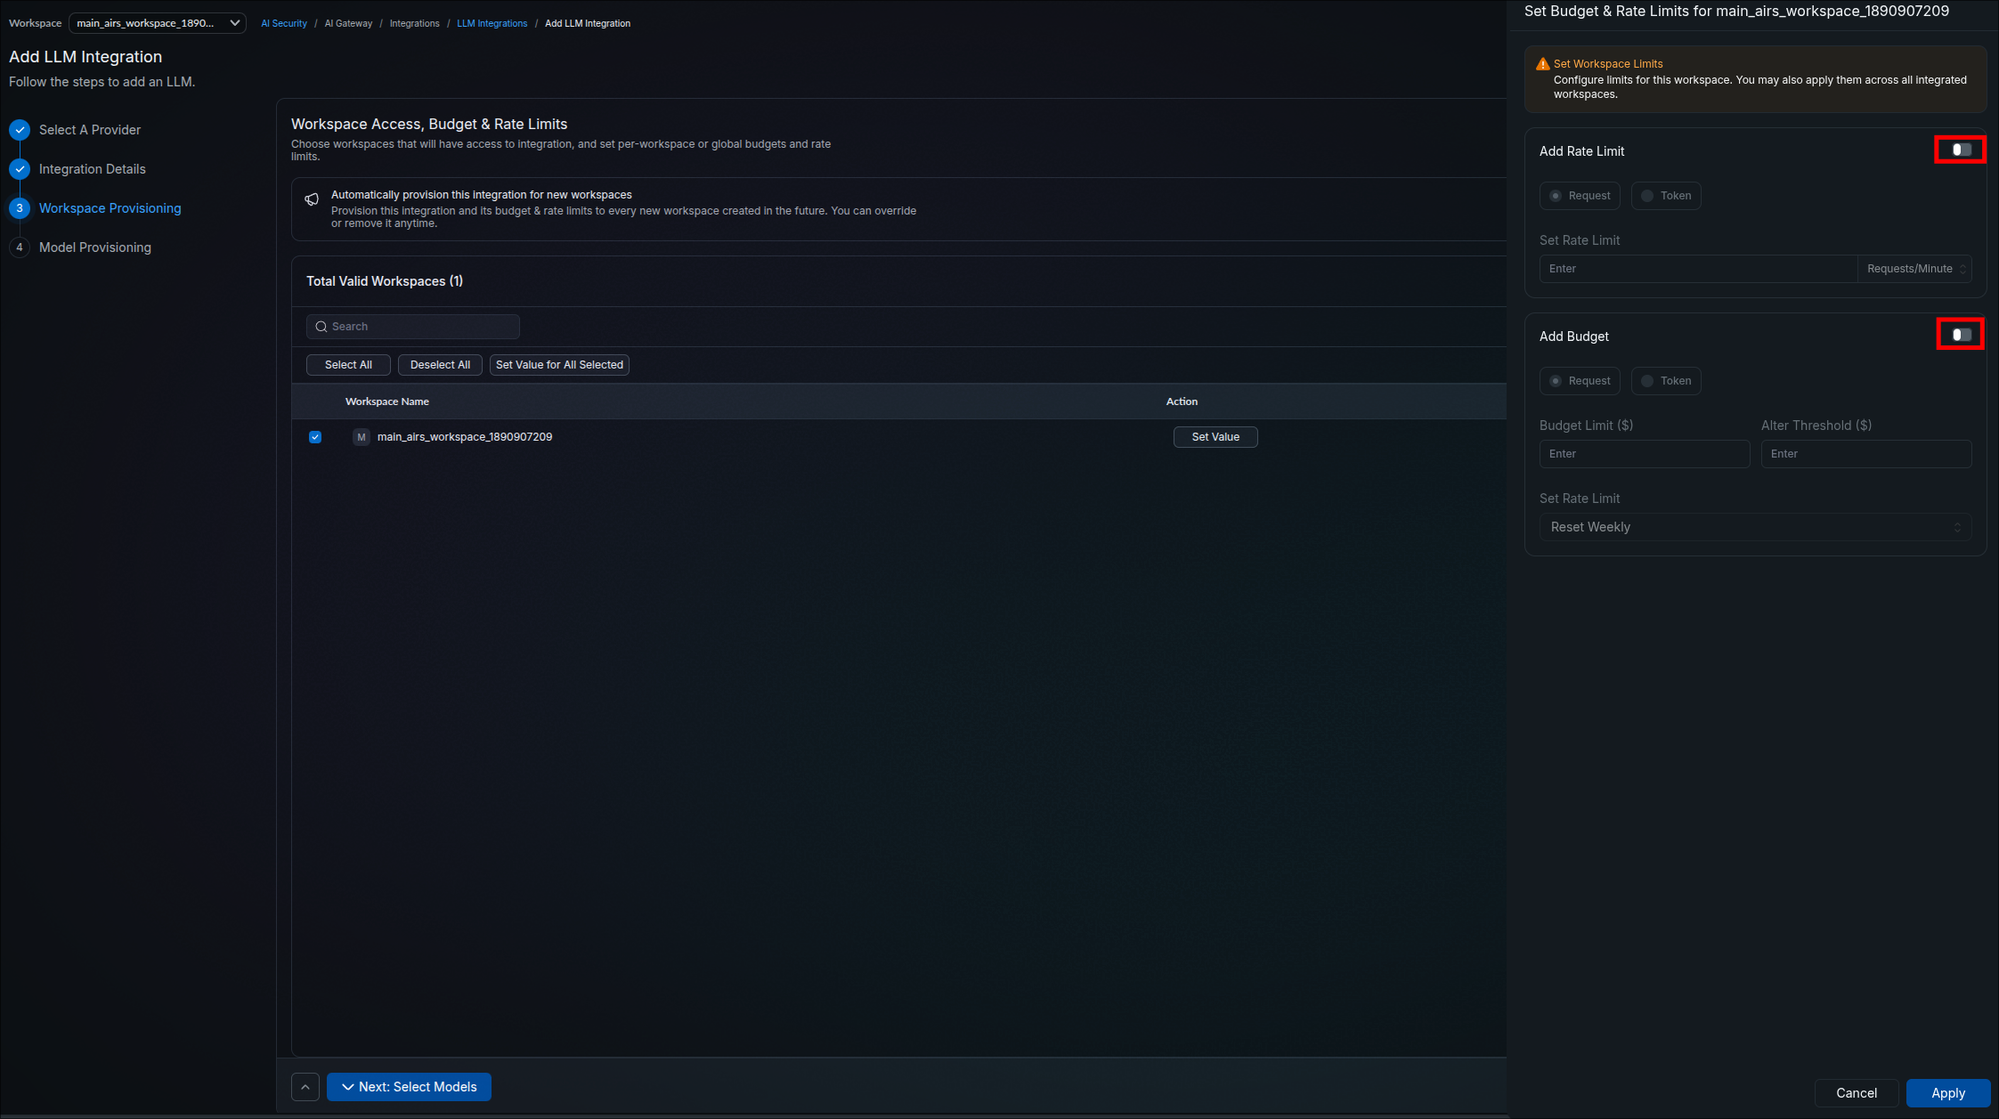Click Set Value for main_airs_workspace row
1999x1119 pixels.
tap(1215, 437)
